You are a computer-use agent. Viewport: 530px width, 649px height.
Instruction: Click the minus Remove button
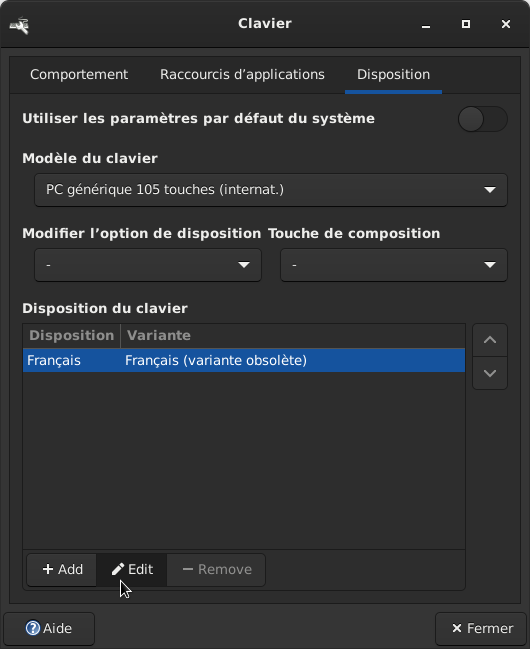tap(216, 570)
